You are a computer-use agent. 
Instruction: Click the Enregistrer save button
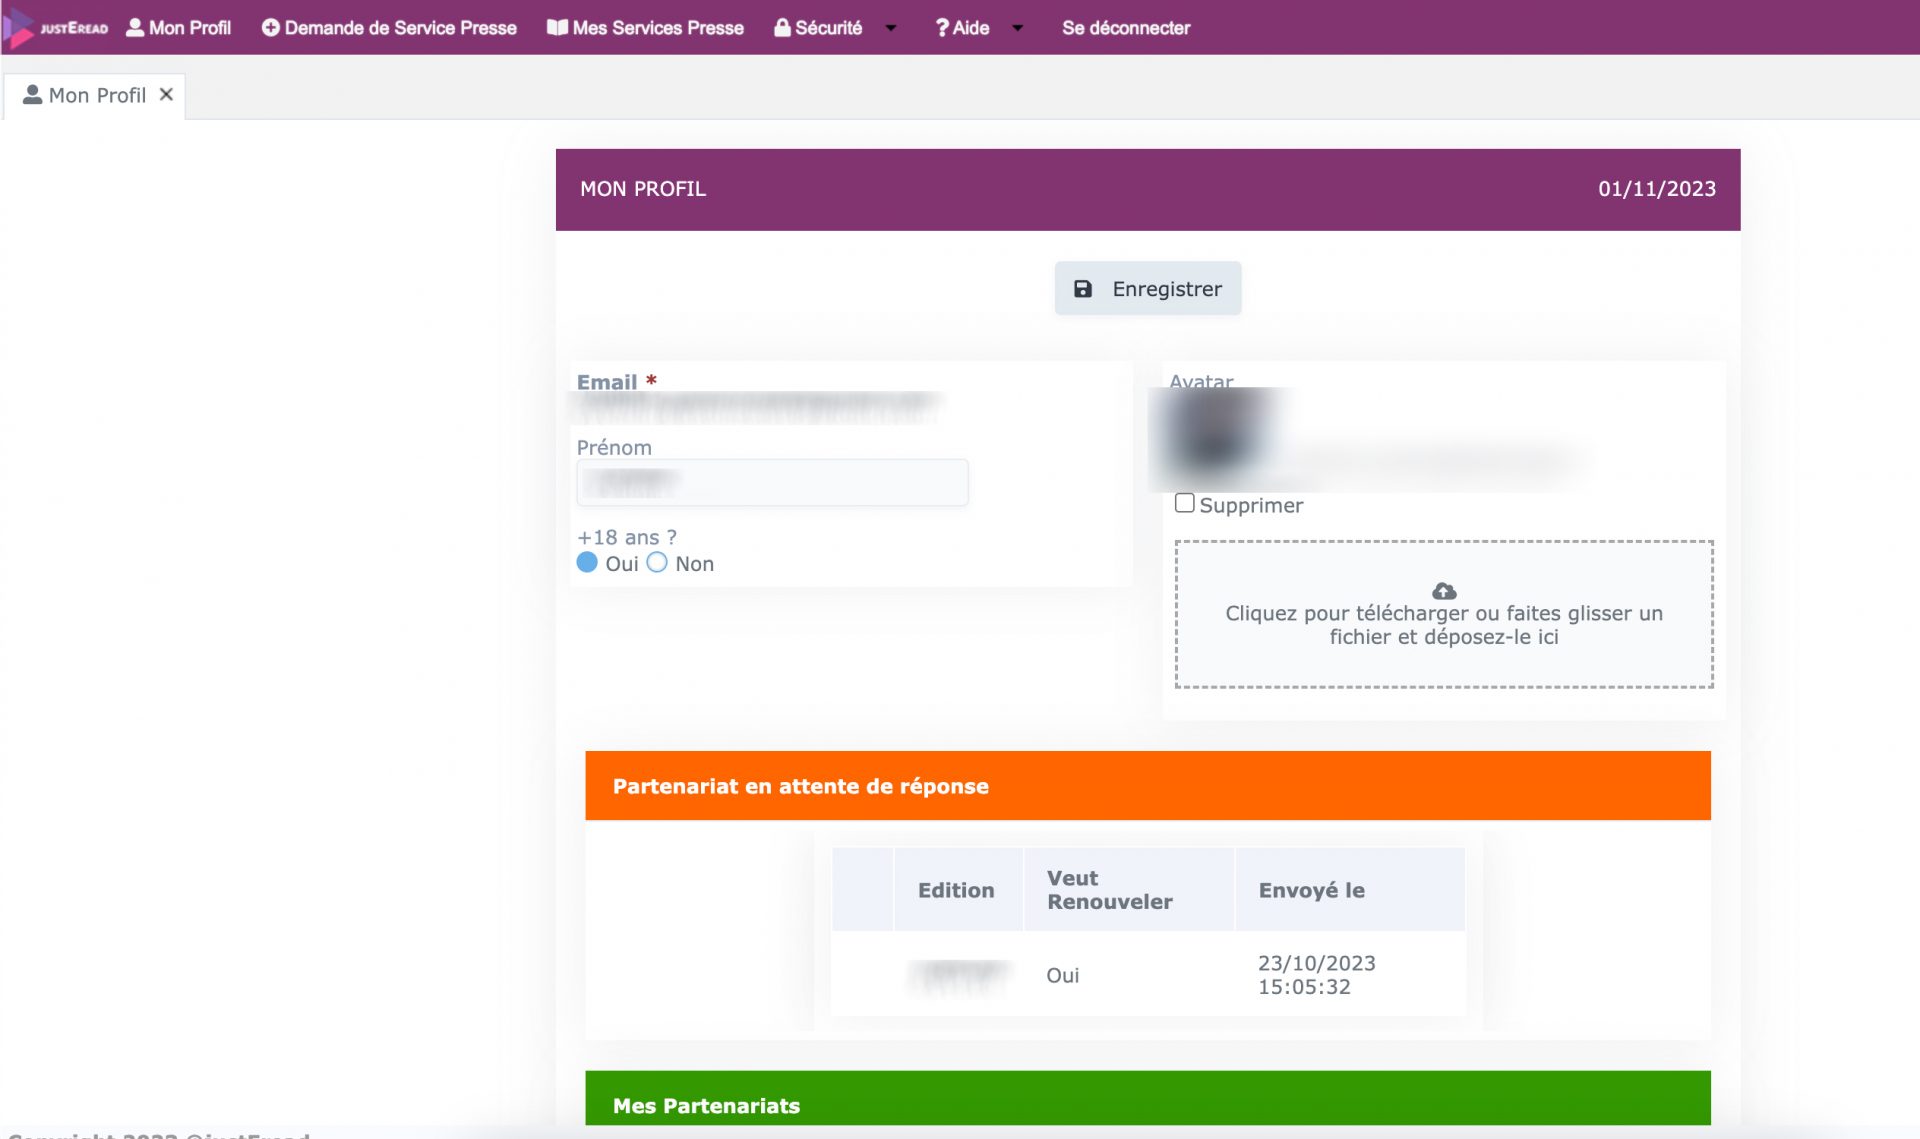click(x=1148, y=289)
